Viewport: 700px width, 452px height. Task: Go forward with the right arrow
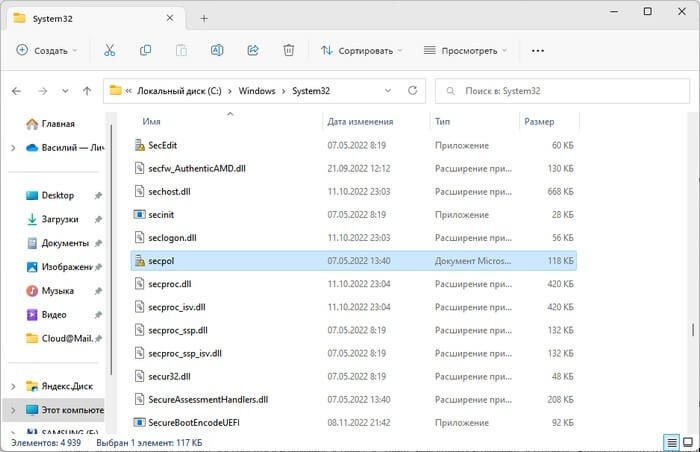[42, 91]
